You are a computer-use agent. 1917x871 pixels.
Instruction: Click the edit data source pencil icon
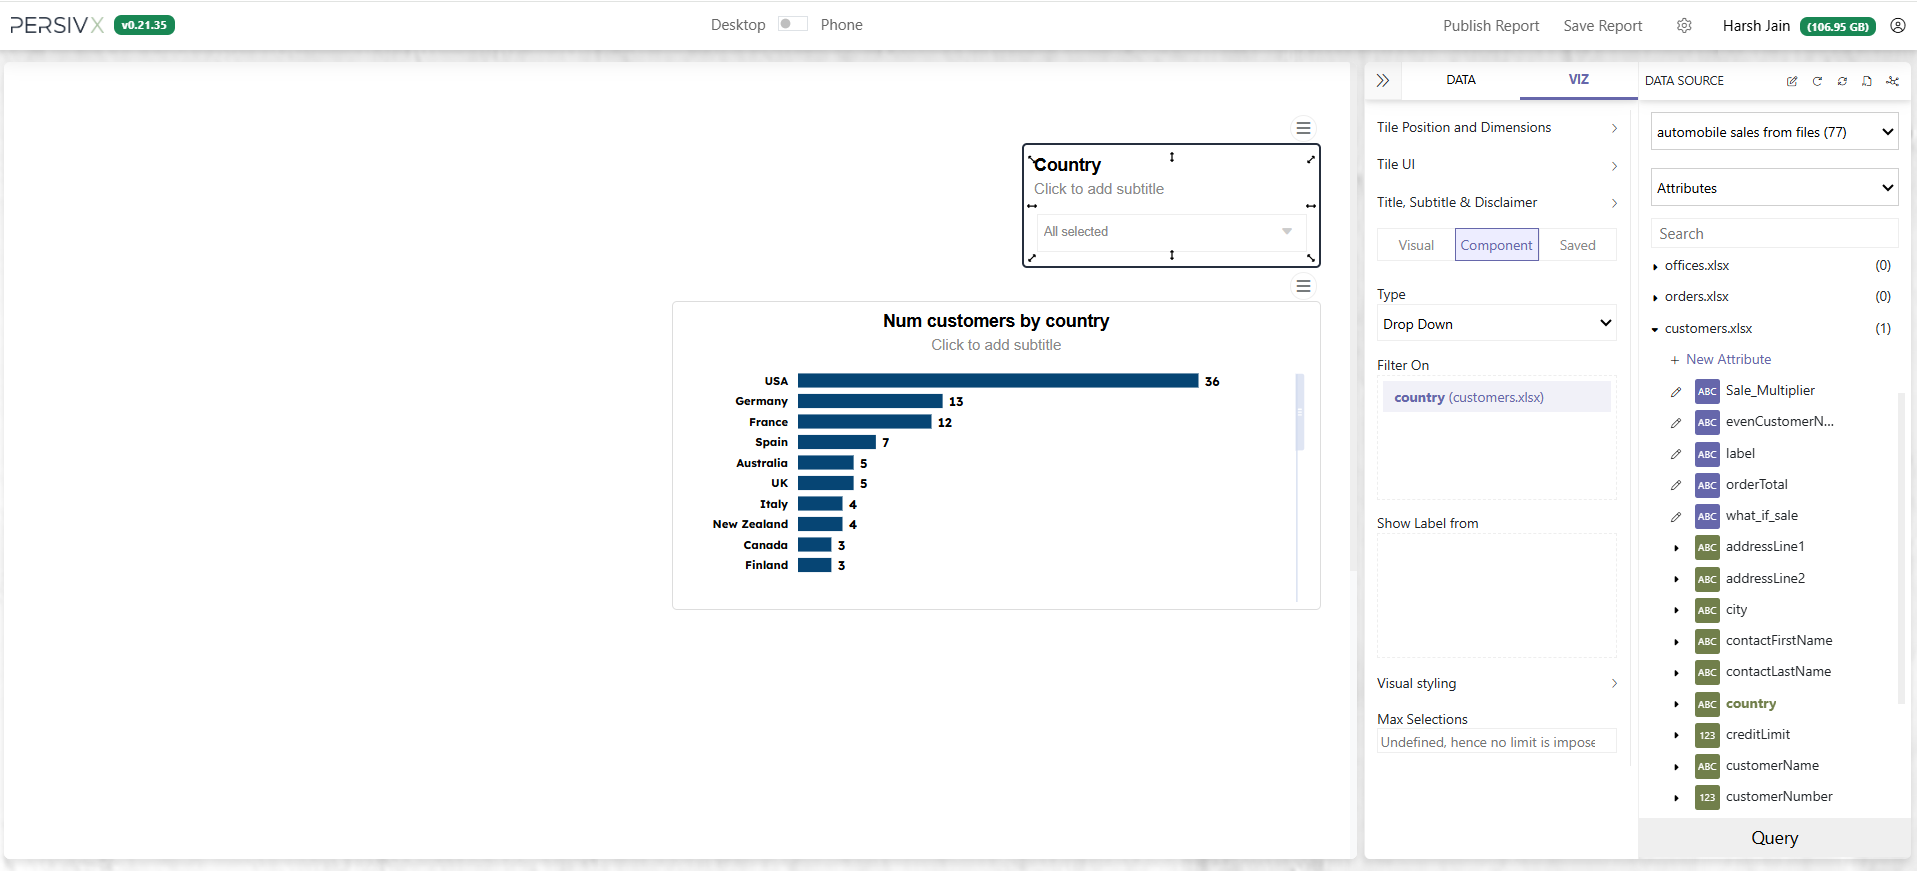(x=1792, y=81)
